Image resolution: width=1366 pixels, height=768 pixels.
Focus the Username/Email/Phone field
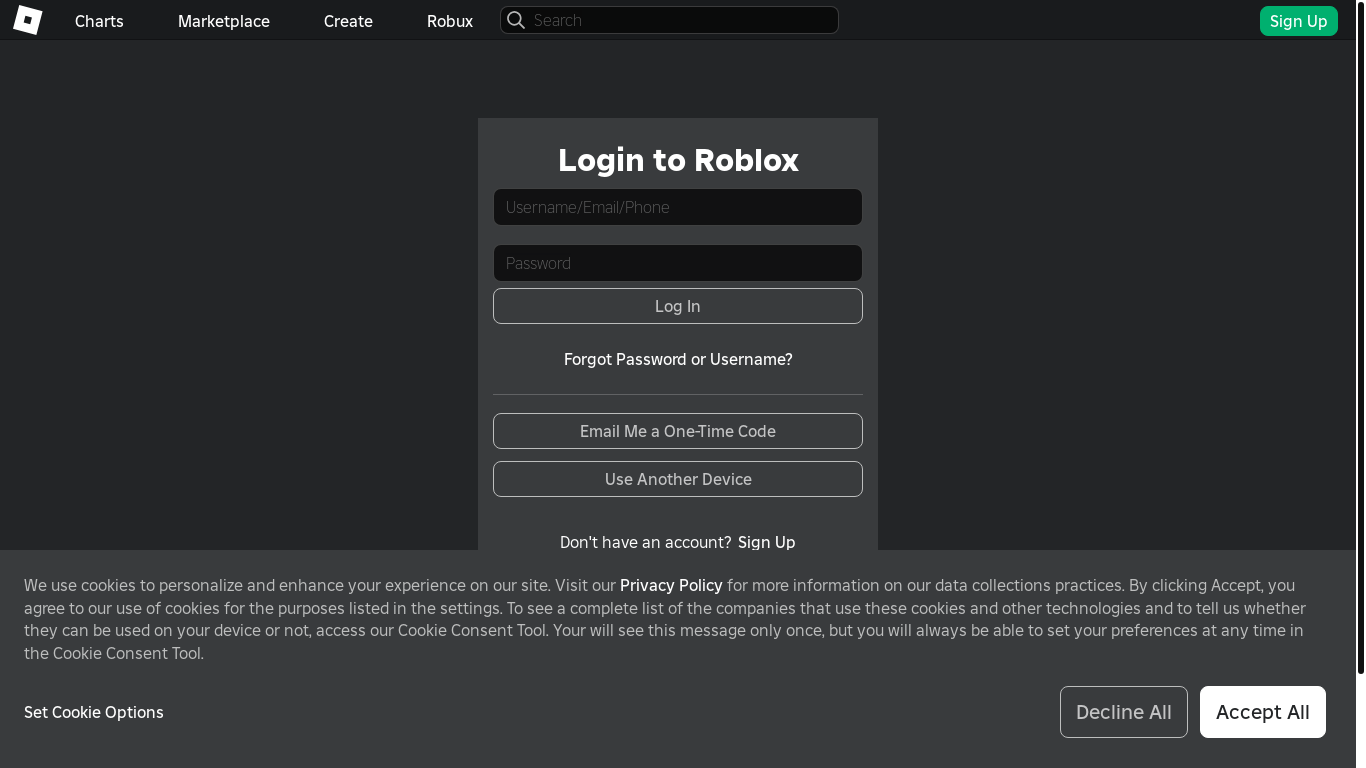[678, 207]
